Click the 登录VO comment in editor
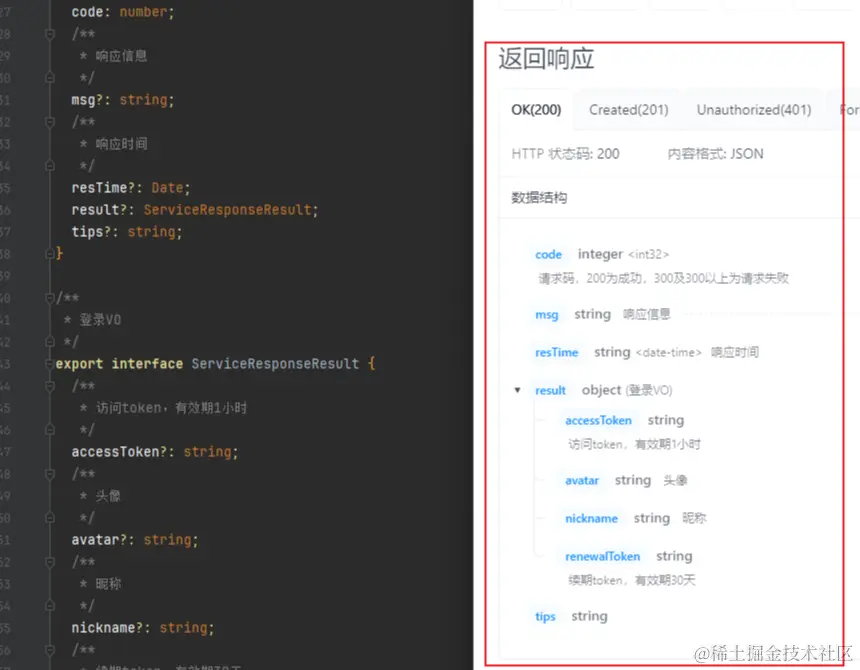 pyautogui.click(x=100, y=320)
